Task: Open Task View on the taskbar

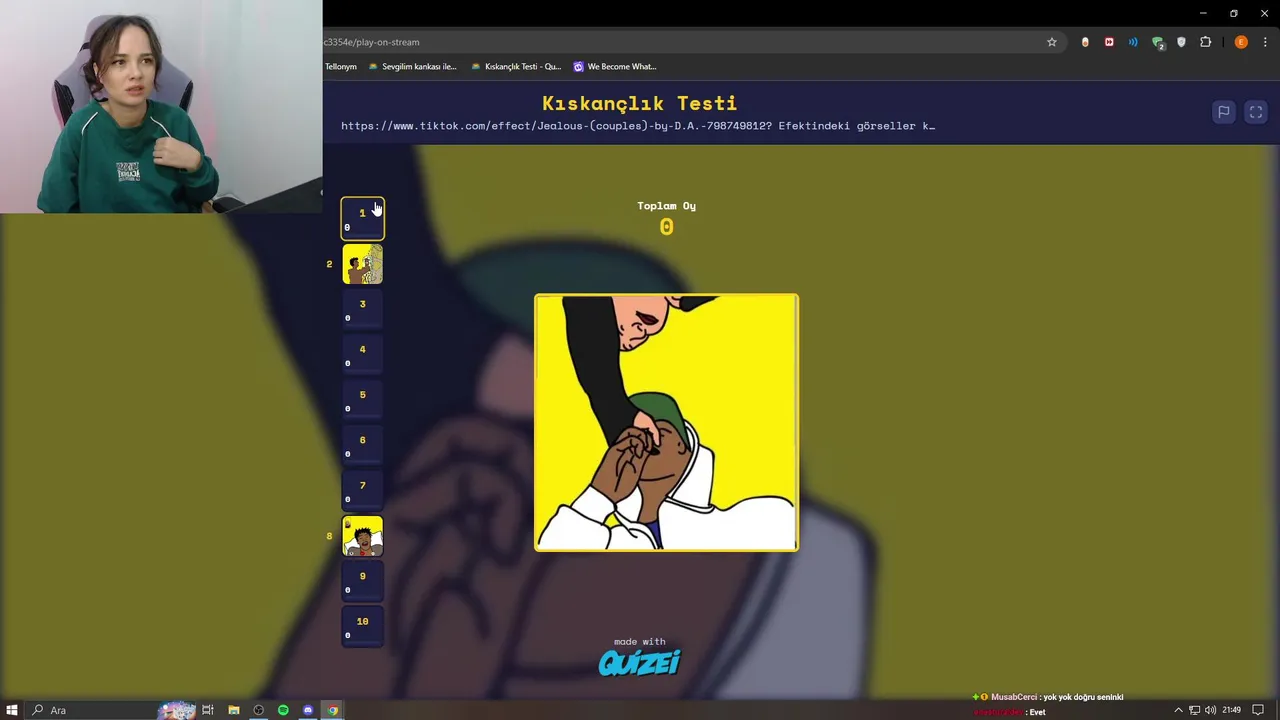Action: point(208,710)
